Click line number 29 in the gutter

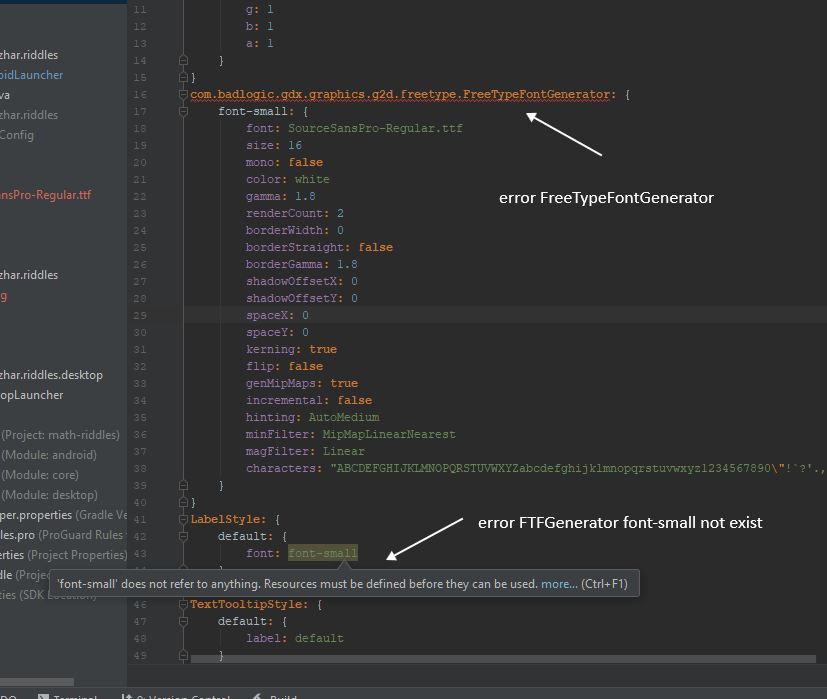pos(140,315)
